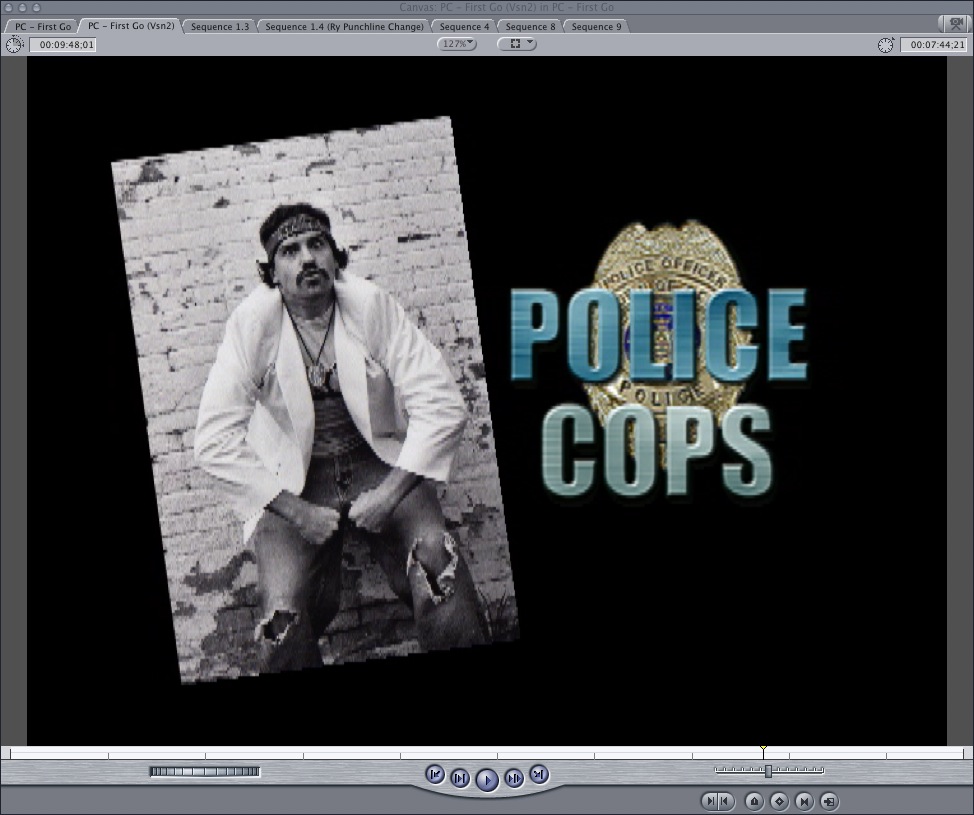Click Play Around Current Frame button
The height and width of the screenshot is (815, 974).
(x=513, y=778)
